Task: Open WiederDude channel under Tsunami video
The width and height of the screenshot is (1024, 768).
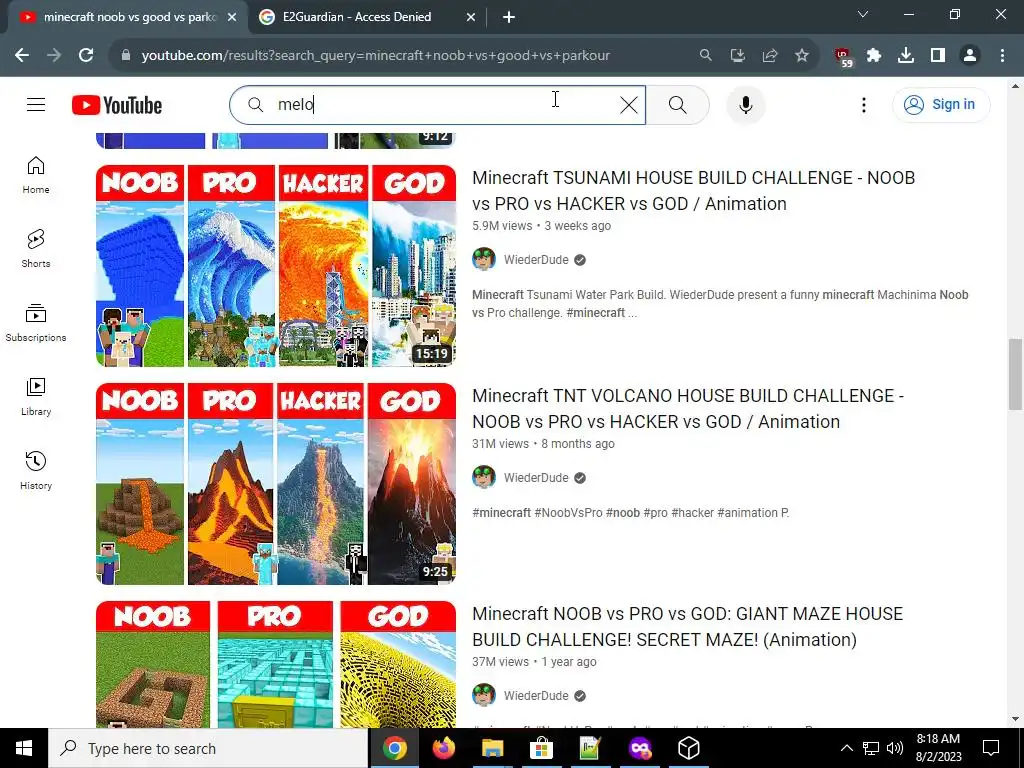Action: (x=536, y=260)
